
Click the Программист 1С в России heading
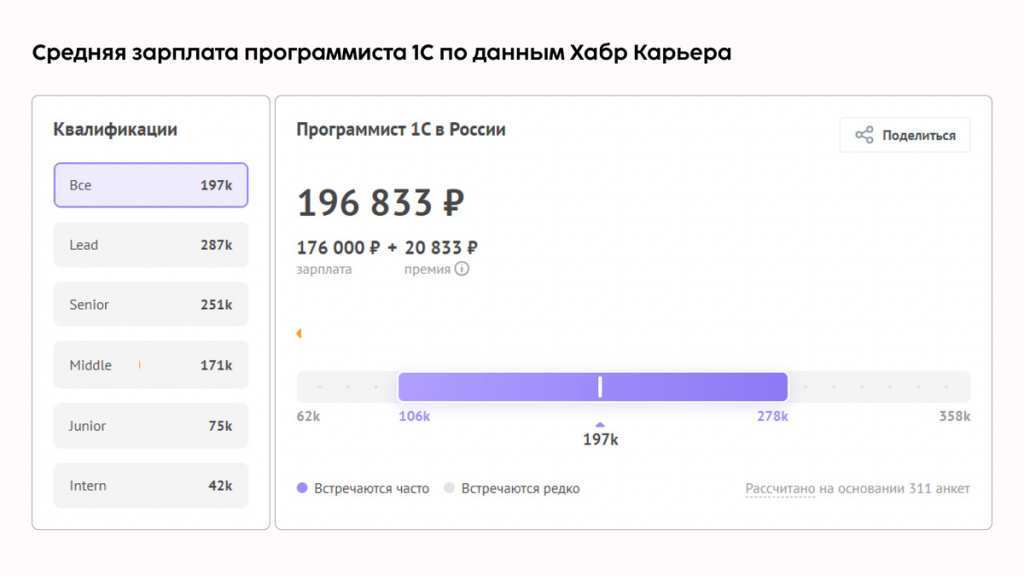point(401,130)
